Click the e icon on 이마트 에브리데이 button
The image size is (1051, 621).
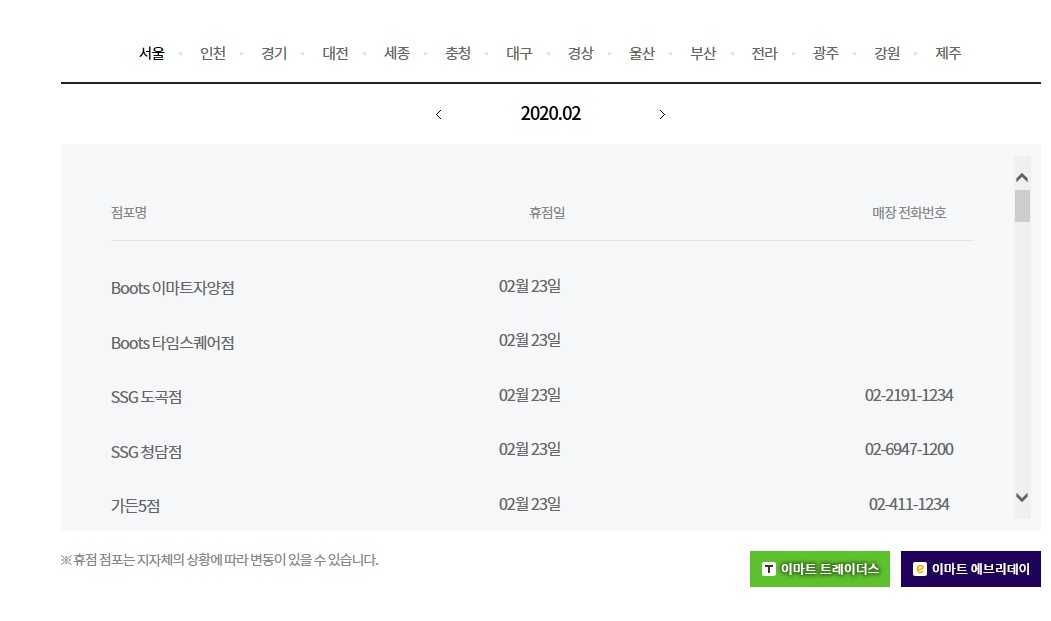coord(919,569)
